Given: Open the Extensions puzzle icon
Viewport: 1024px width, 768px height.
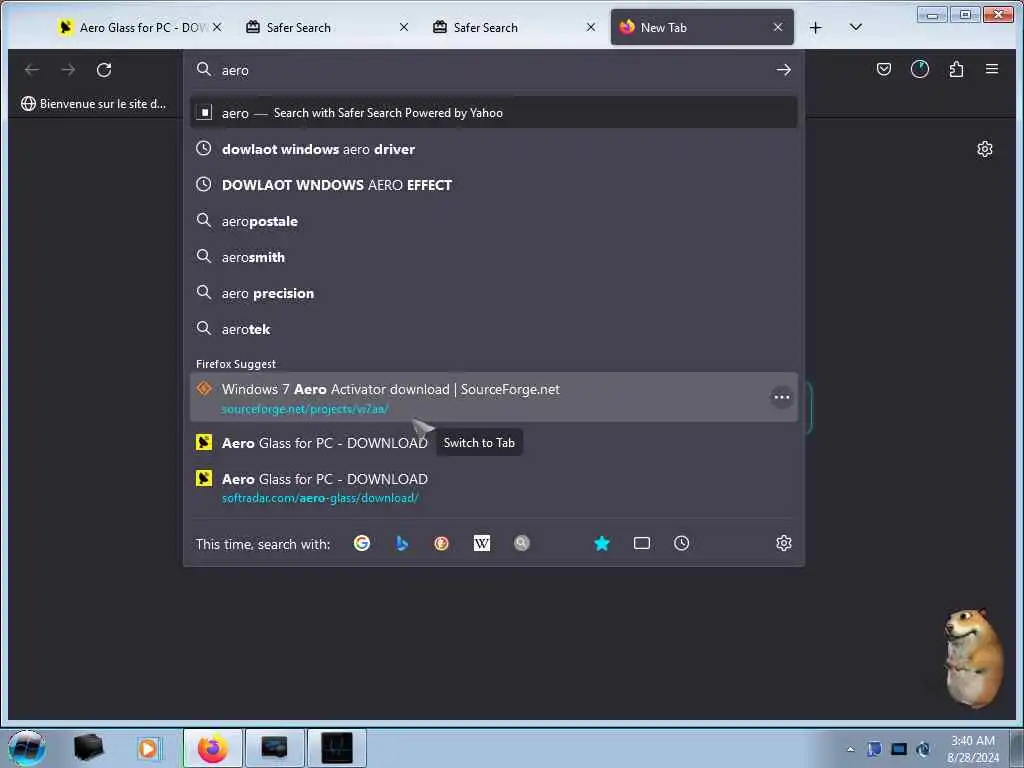Looking at the screenshot, I should [956, 69].
